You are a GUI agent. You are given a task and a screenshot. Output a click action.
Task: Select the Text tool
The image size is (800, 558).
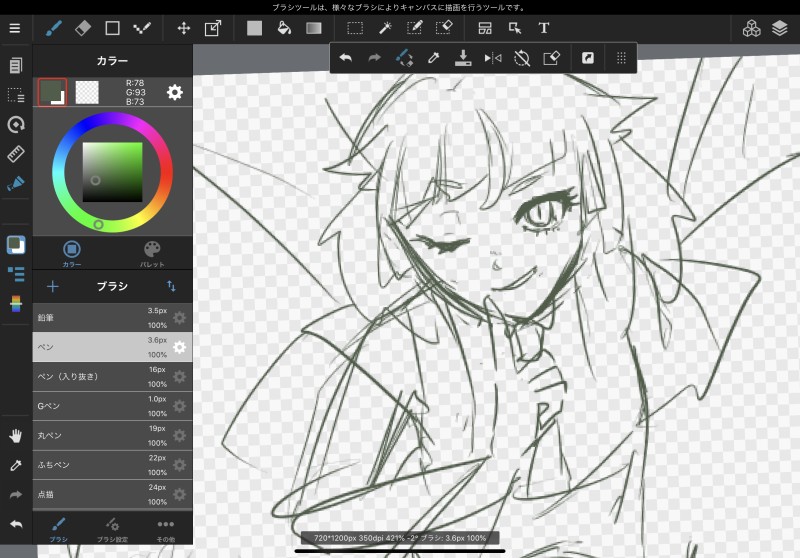click(x=544, y=28)
